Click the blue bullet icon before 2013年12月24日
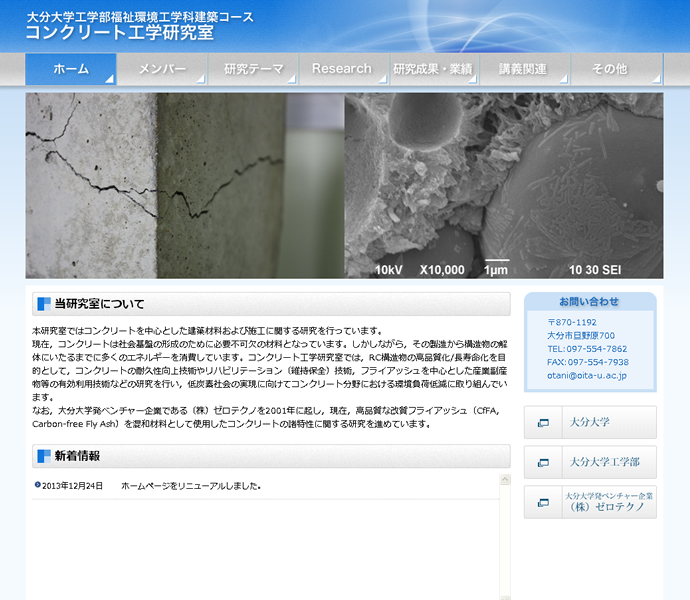 (x=37, y=485)
